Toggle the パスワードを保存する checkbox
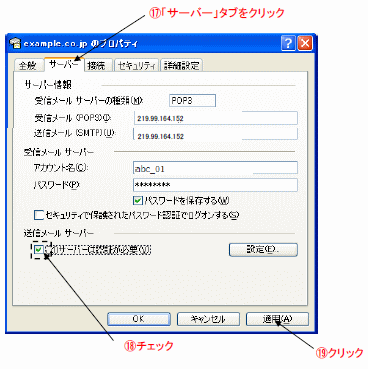The height and width of the screenshot is (369, 368). tap(138, 200)
